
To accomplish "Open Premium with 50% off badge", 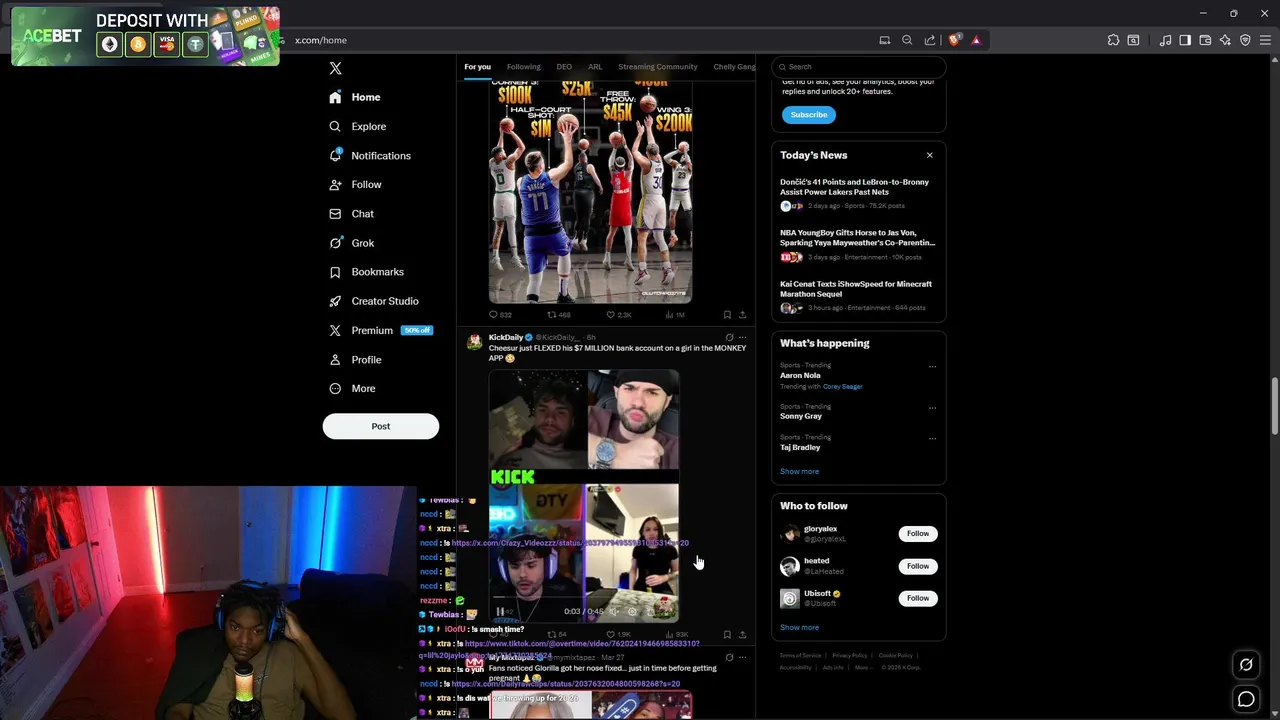I will pyautogui.click(x=380, y=330).
